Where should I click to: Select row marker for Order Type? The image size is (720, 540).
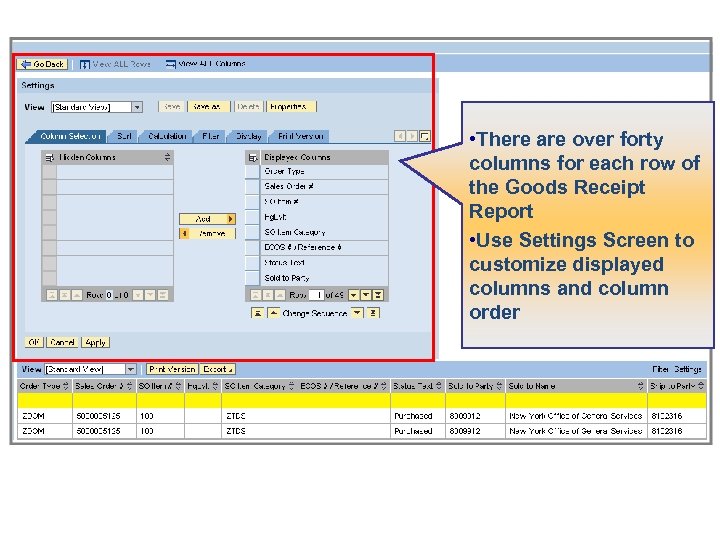tap(253, 171)
